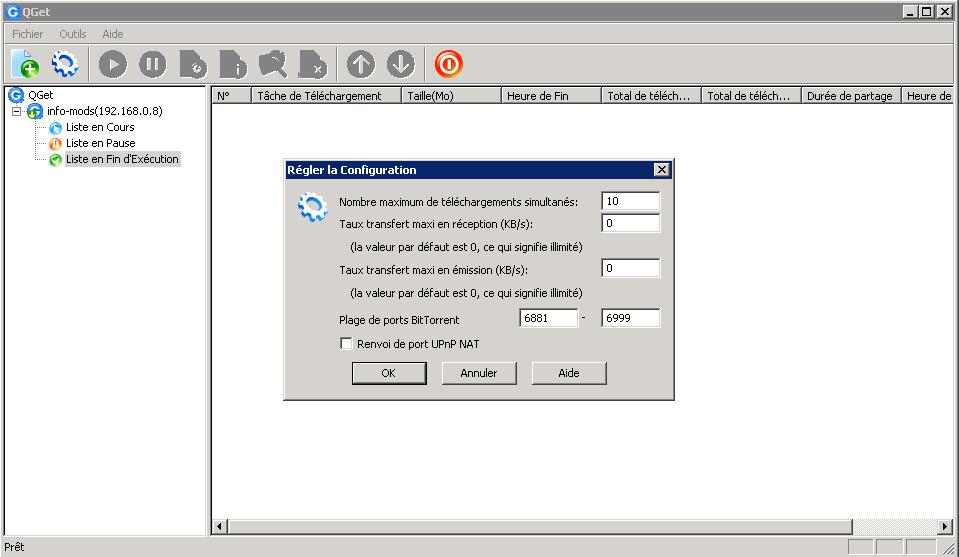959x557 pixels.
Task: Open the Fichier menu
Action: point(28,34)
